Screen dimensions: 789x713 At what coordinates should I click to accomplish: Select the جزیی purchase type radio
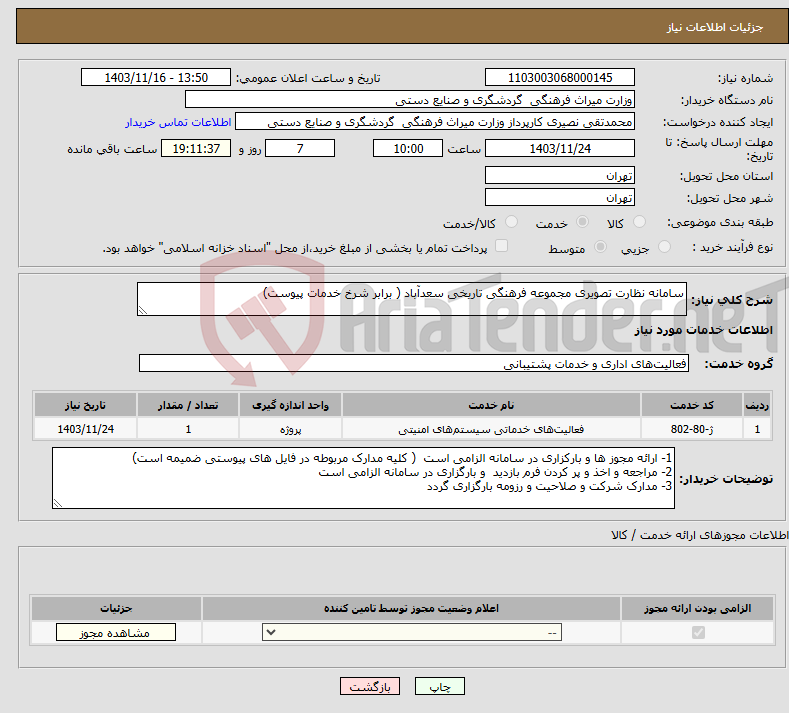point(664,247)
